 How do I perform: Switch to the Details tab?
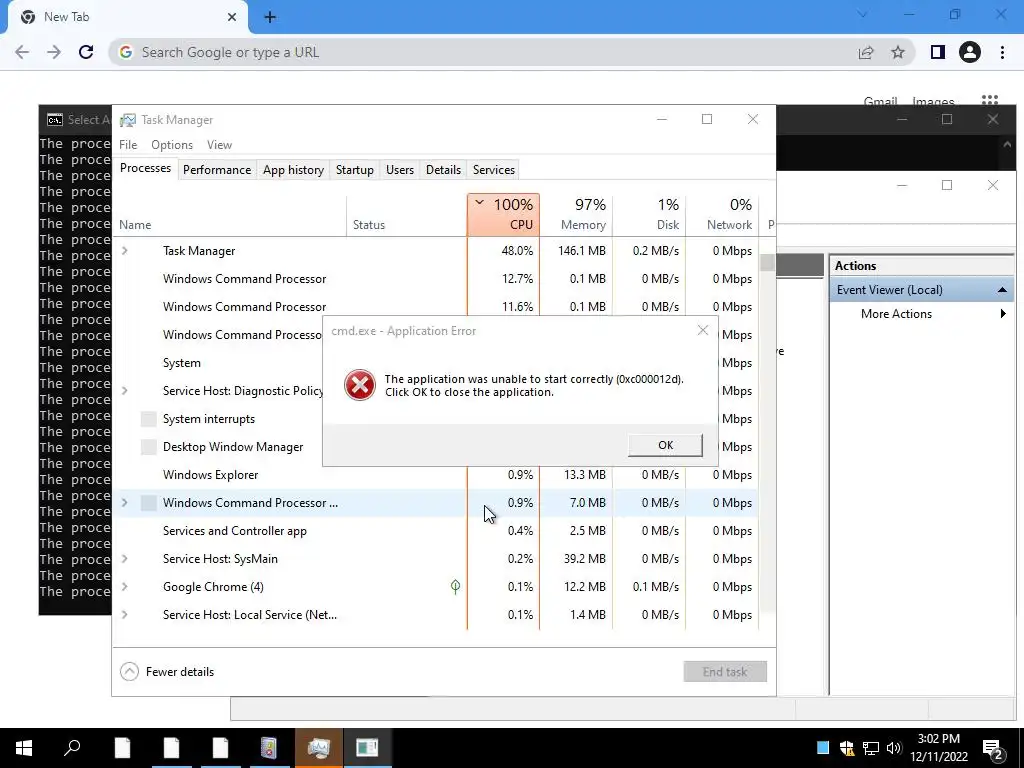pyautogui.click(x=443, y=170)
